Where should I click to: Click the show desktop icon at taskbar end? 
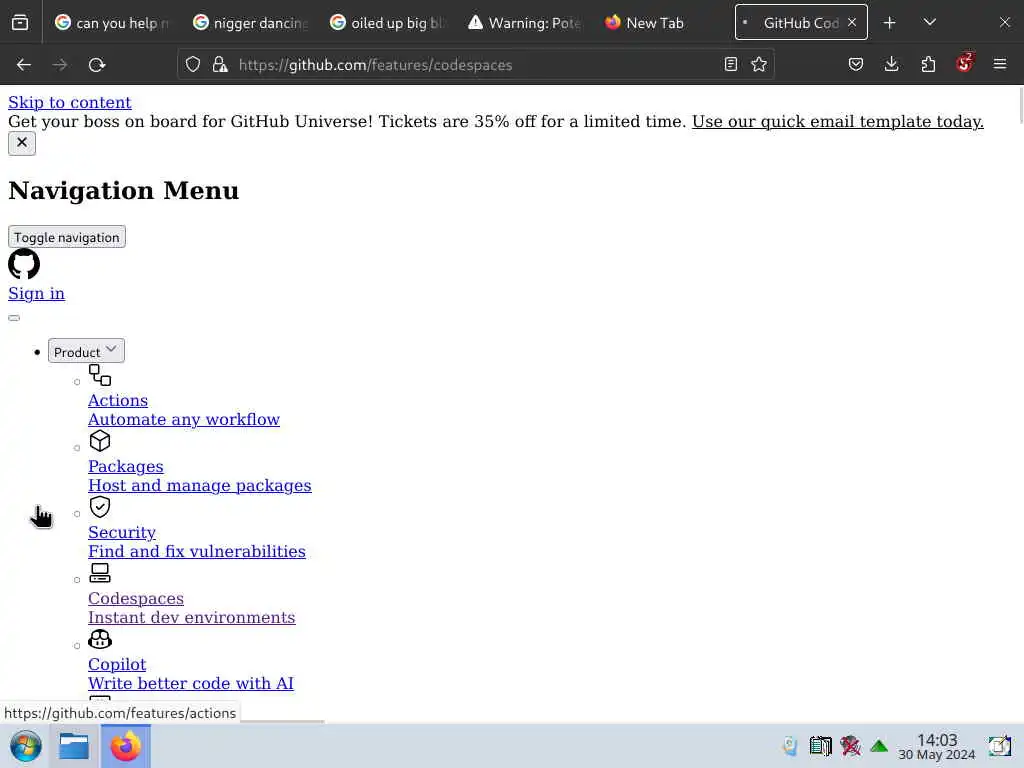1000,746
